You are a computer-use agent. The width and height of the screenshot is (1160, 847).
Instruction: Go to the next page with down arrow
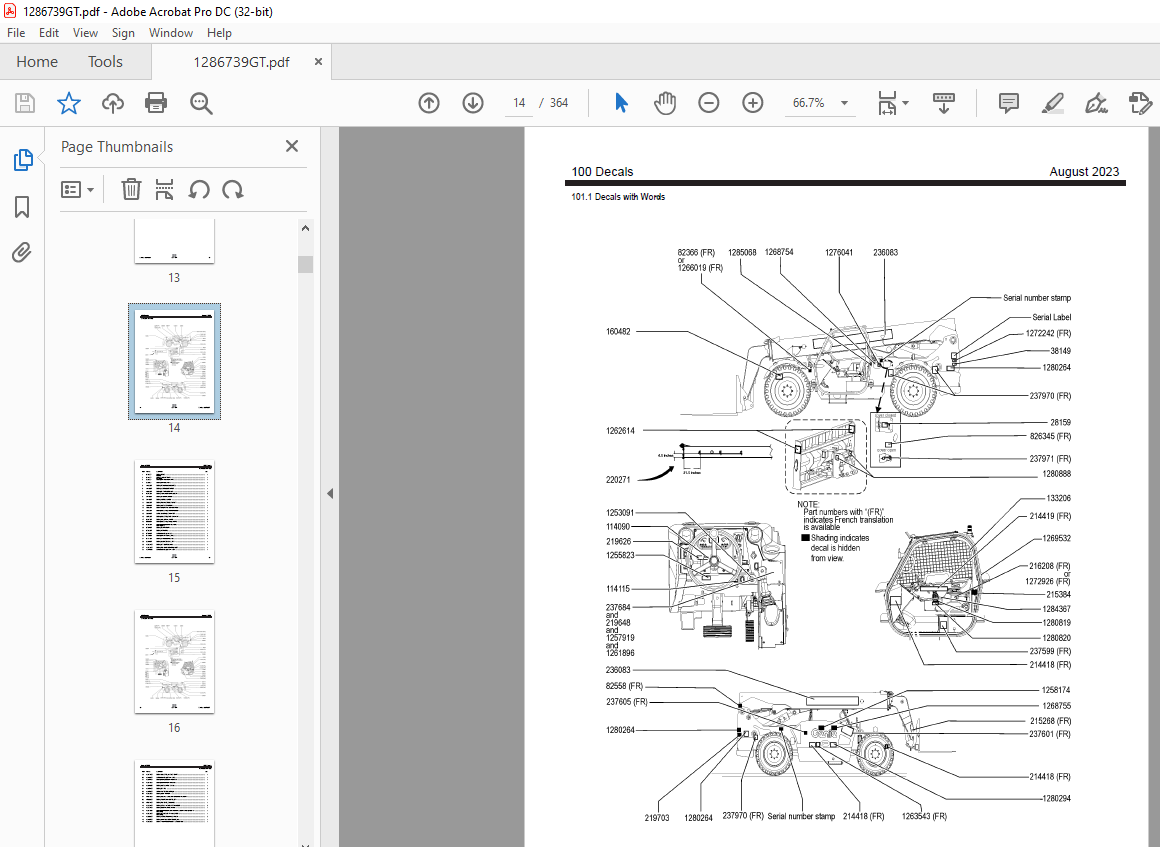coord(473,103)
